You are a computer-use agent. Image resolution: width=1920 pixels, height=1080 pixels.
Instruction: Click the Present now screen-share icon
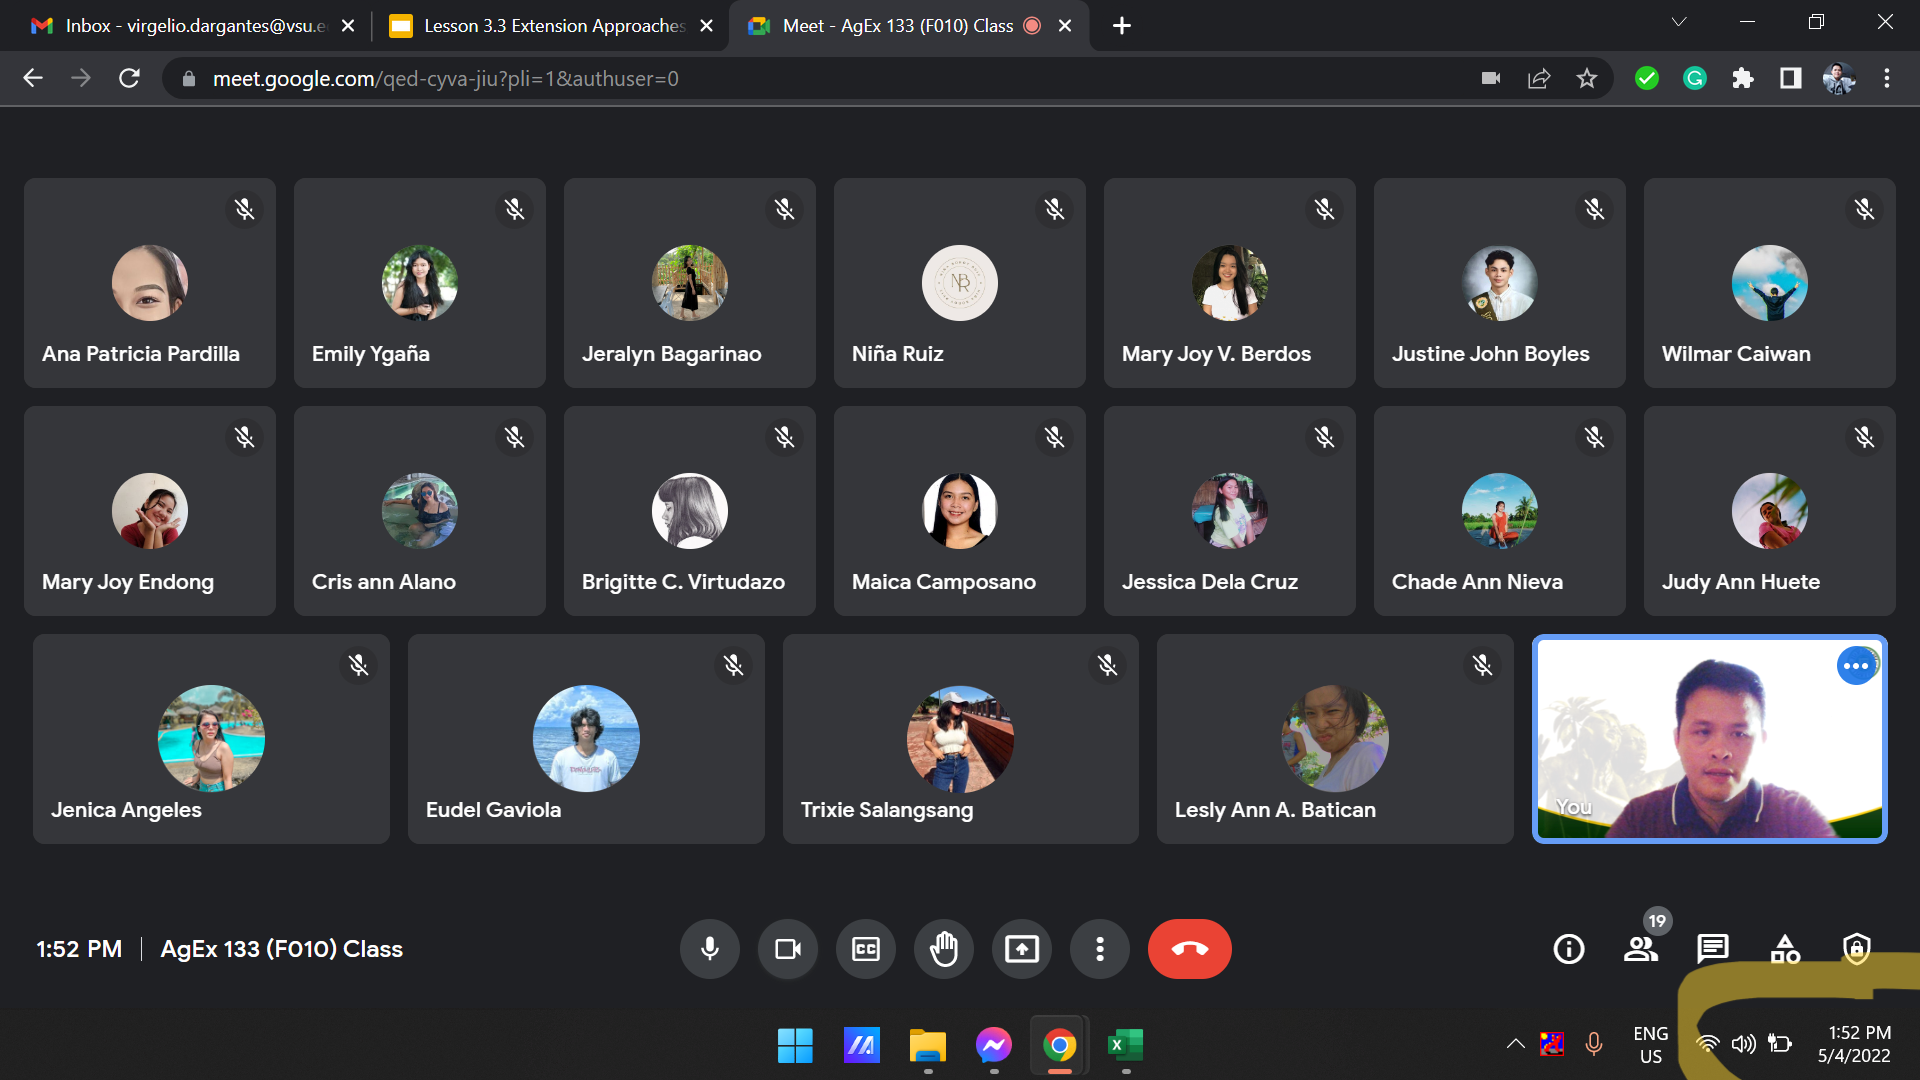[x=1021, y=949]
